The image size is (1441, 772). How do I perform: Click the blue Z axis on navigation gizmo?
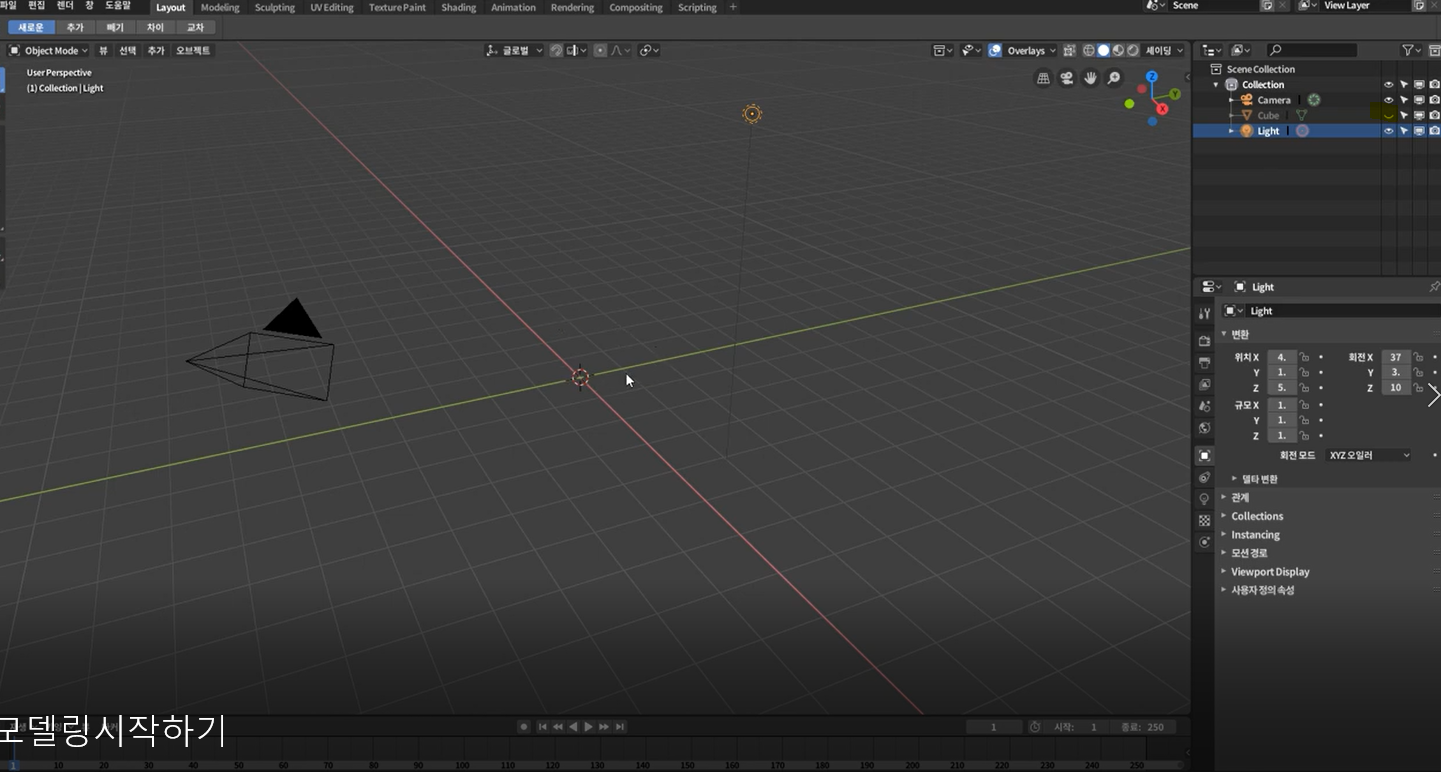(x=1152, y=76)
